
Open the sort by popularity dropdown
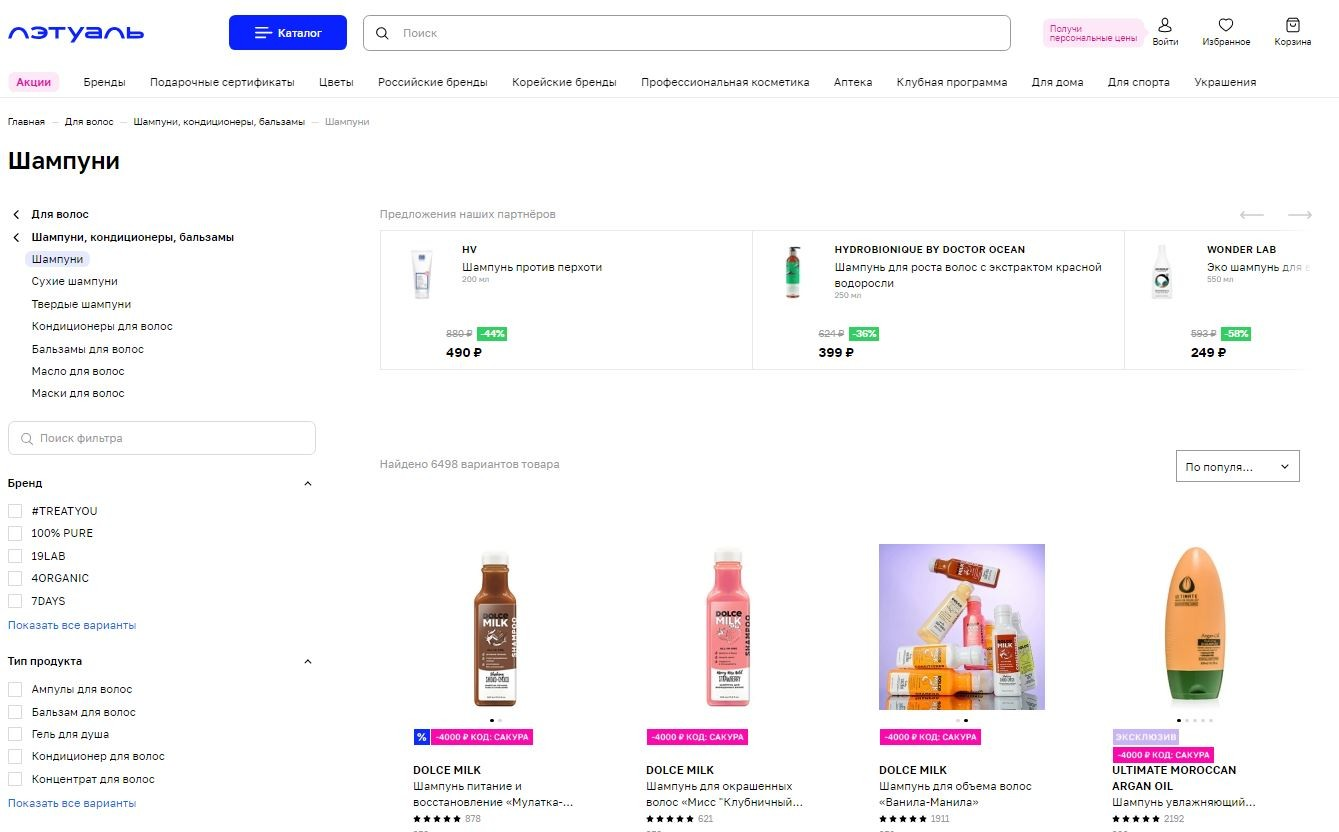coord(1238,467)
